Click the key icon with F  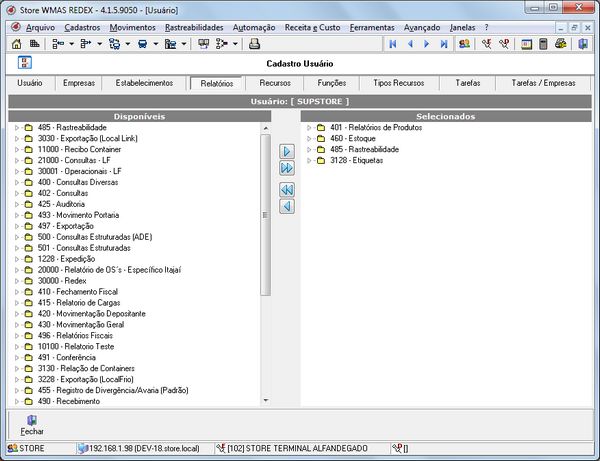coord(486,44)
